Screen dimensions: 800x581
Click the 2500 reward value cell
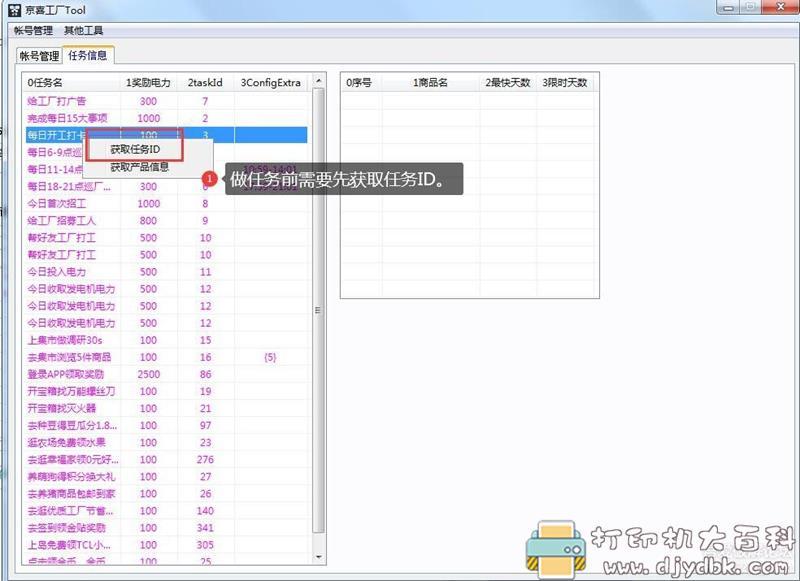click(x=148, y=374)
